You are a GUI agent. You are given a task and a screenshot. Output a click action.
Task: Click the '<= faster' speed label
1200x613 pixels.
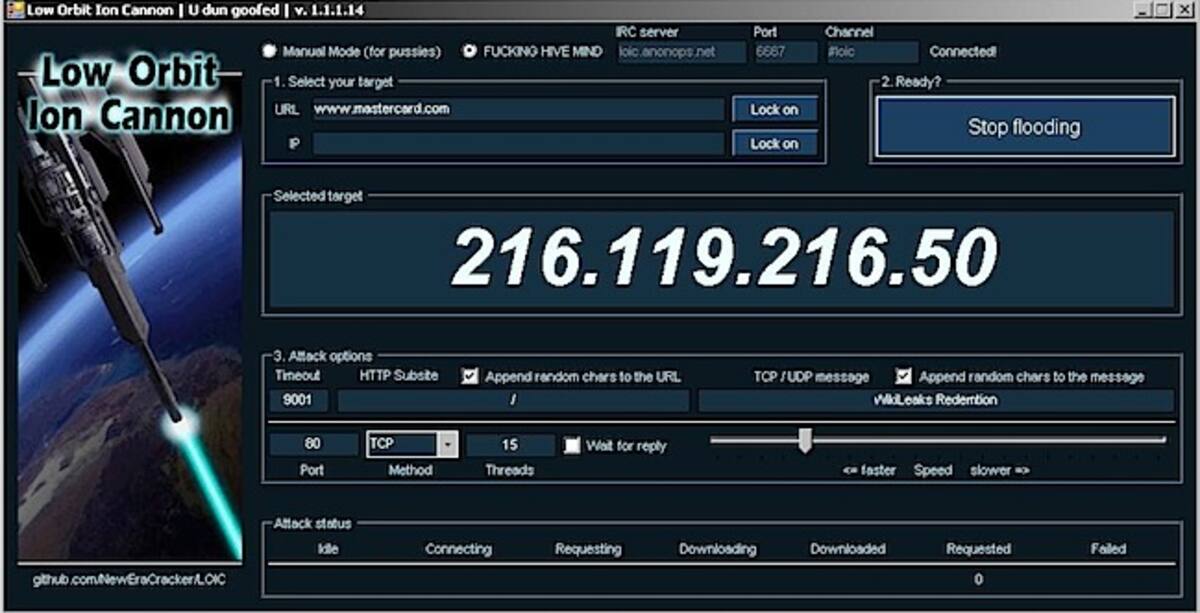coord(868,470)
